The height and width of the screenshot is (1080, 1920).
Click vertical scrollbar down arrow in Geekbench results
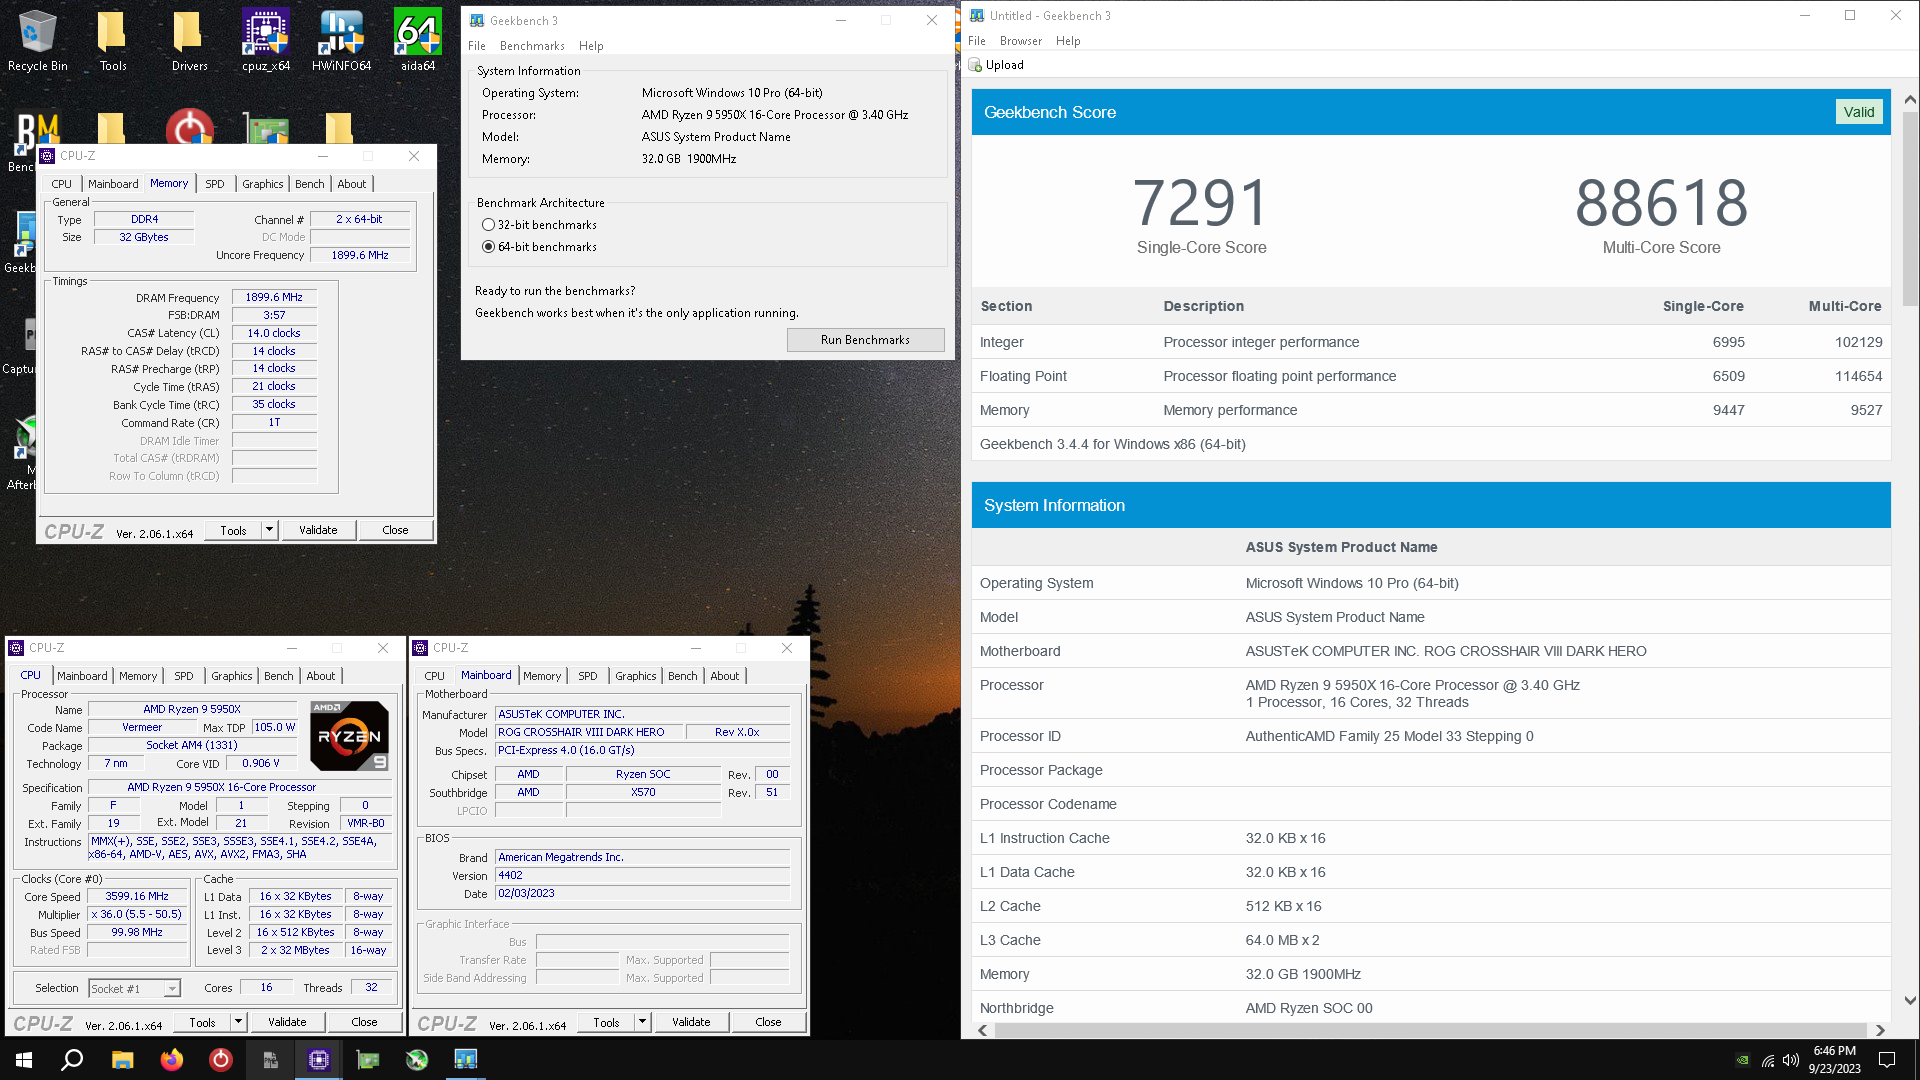click(x=1910, y=1000)
